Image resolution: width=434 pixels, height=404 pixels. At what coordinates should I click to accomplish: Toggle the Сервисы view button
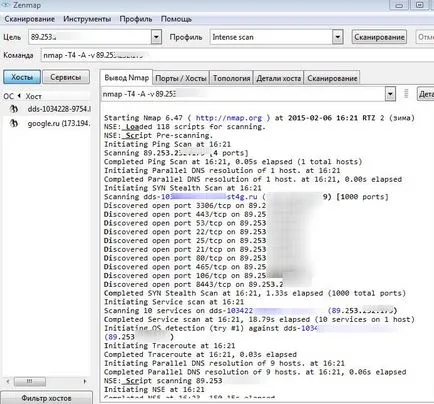click(66, 77)
